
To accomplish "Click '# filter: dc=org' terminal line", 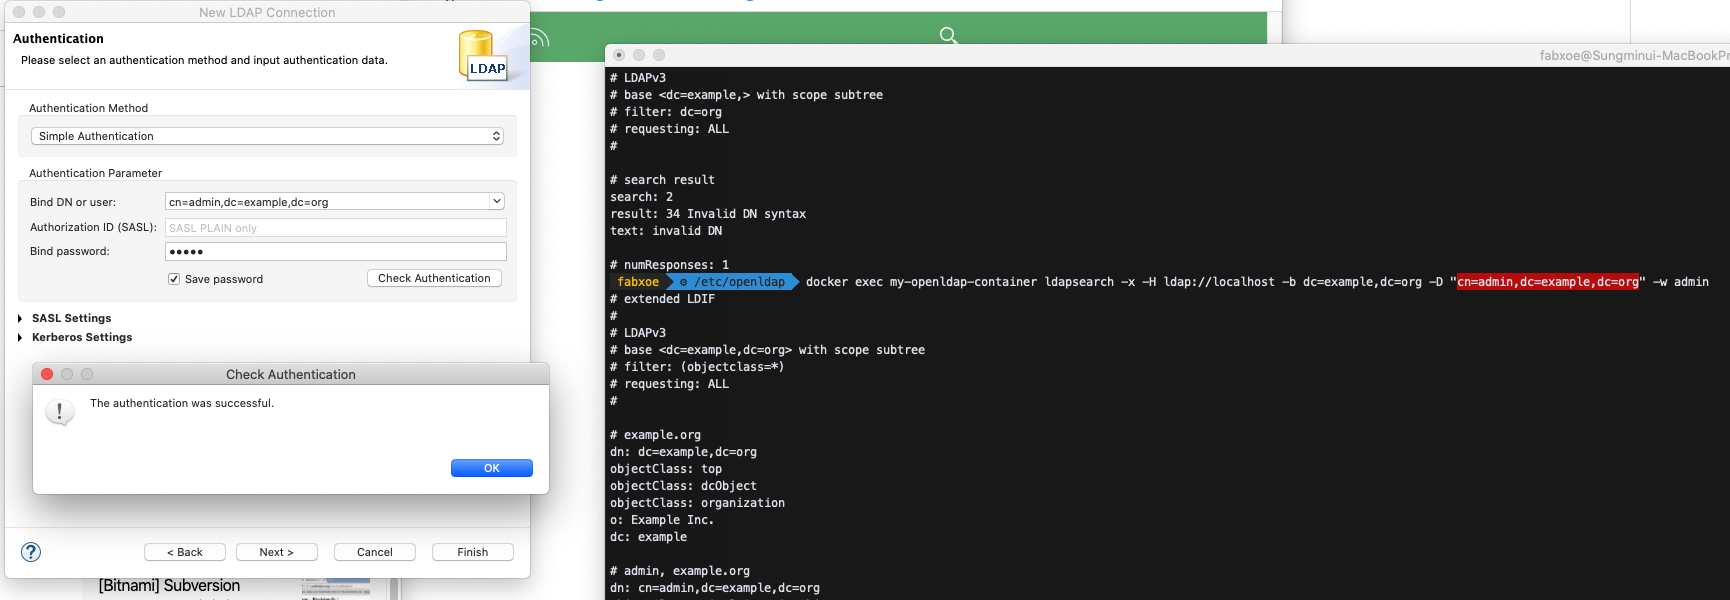I will click(x=666, y=112).
